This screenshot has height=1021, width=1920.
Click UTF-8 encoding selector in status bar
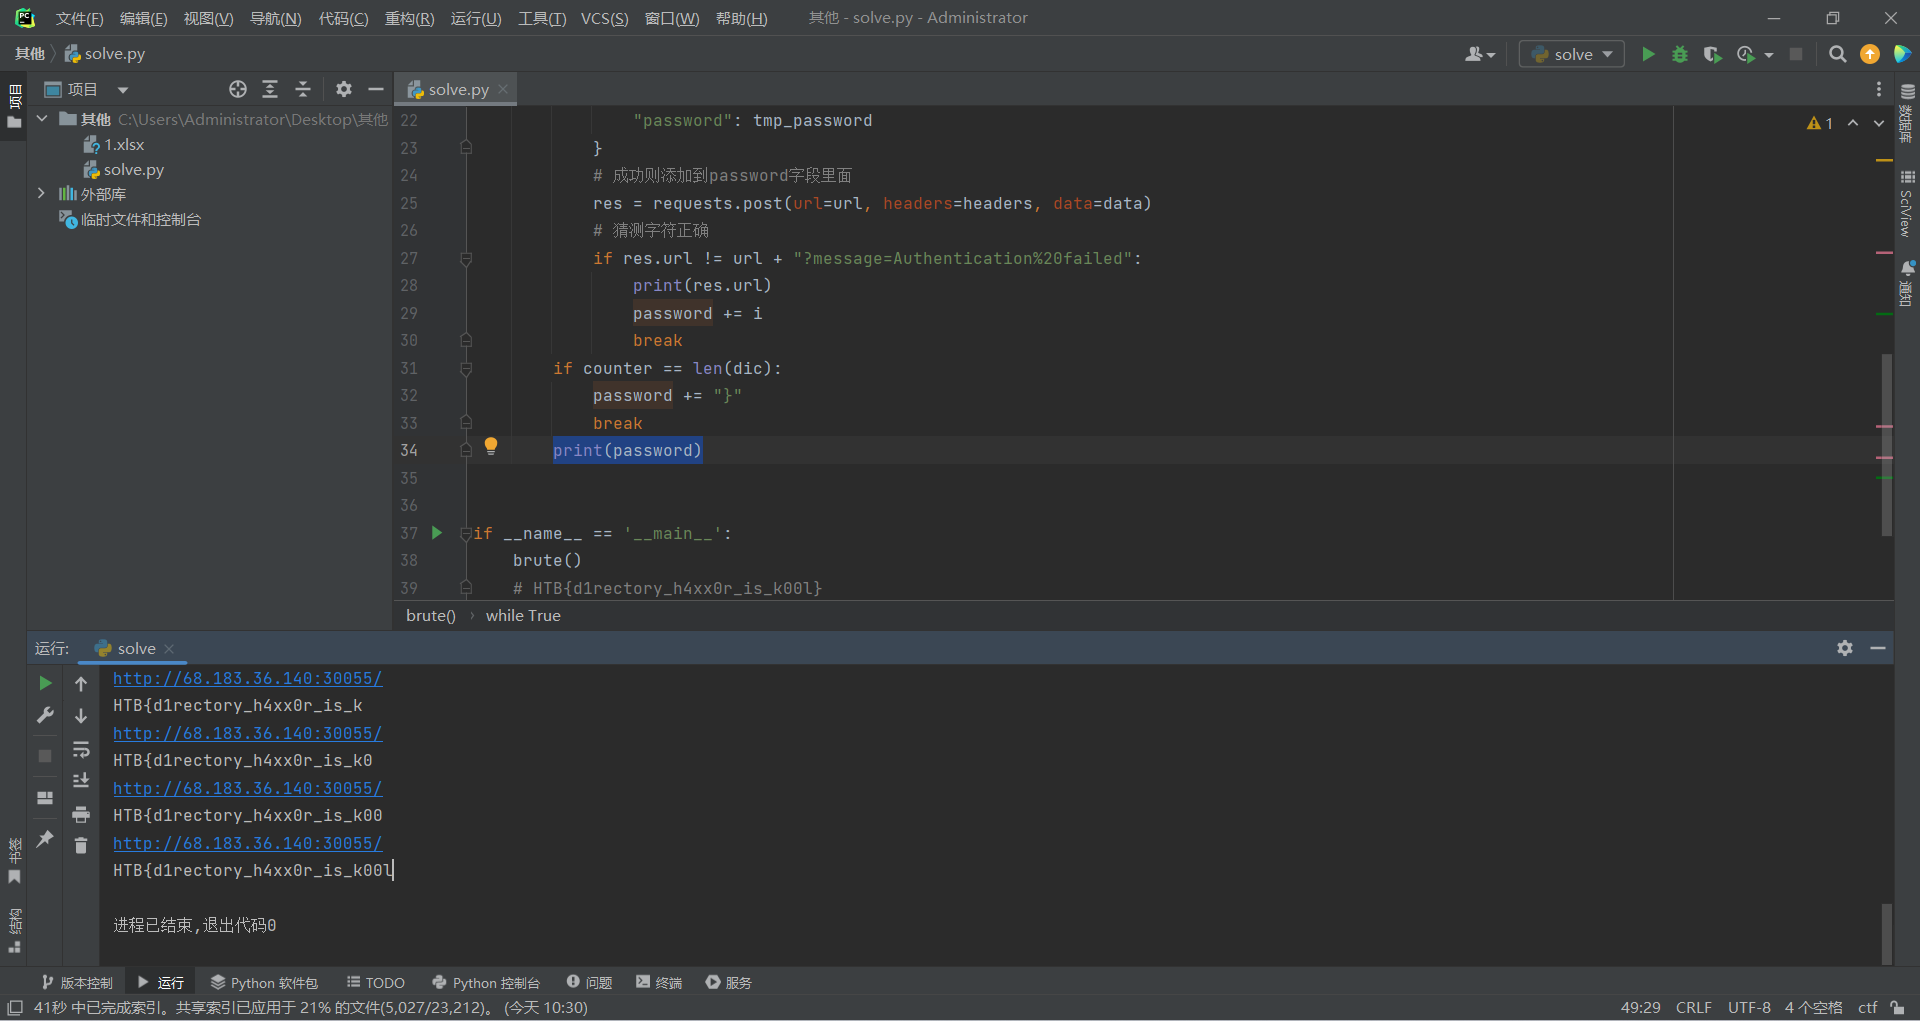pos(1749,1007)
